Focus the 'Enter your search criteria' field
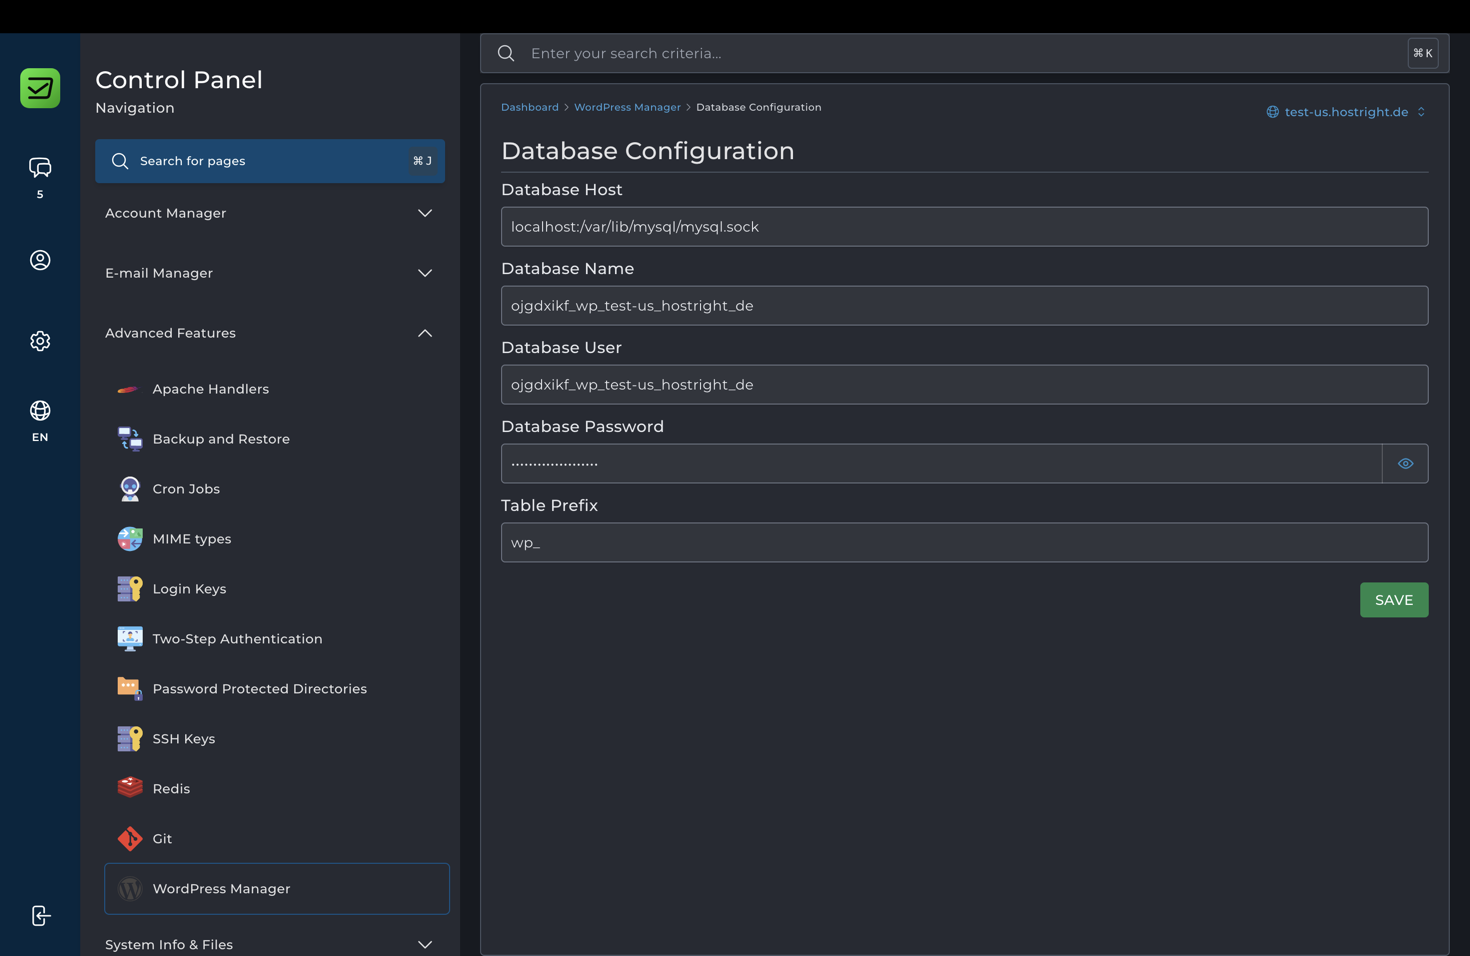 point(965,53)
